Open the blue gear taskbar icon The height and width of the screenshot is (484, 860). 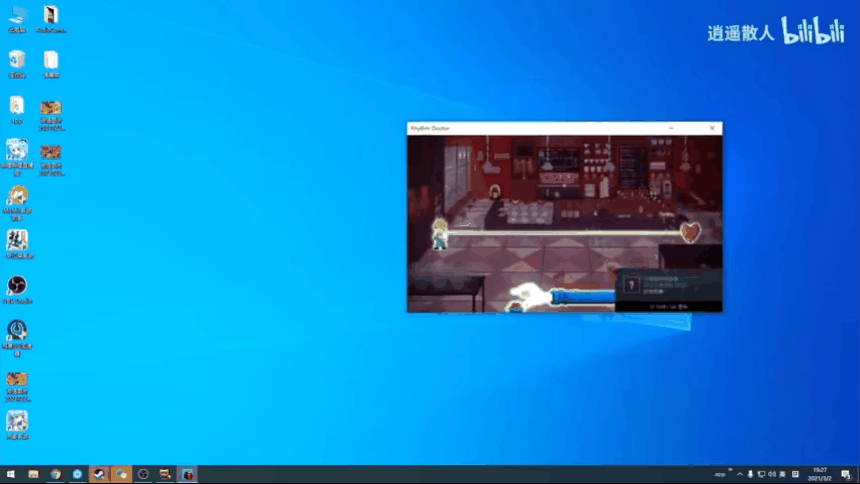coord(77,474)
